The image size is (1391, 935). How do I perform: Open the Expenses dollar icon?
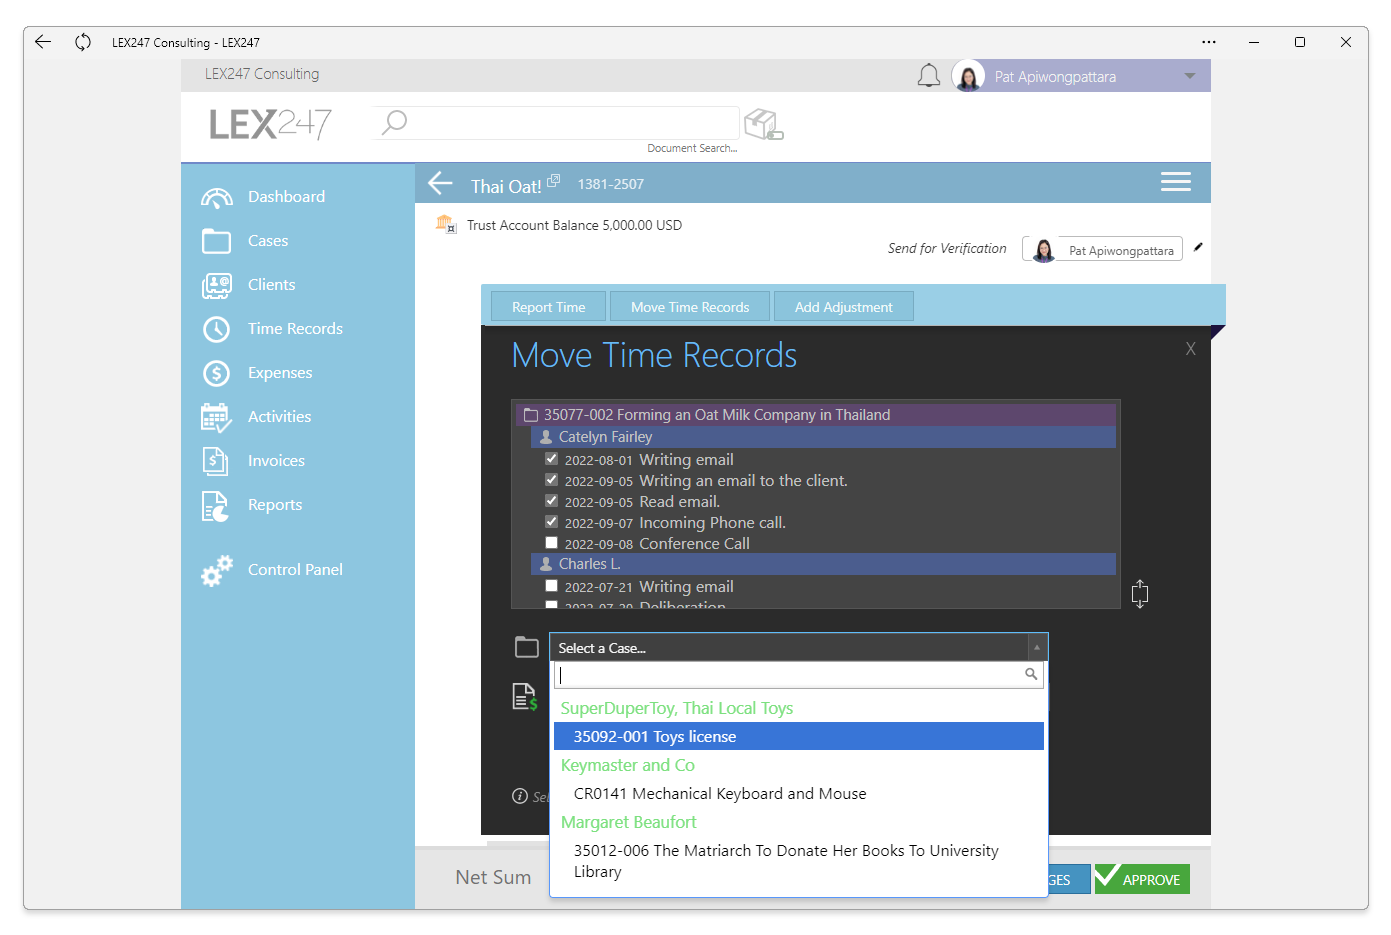pos(217,373)
